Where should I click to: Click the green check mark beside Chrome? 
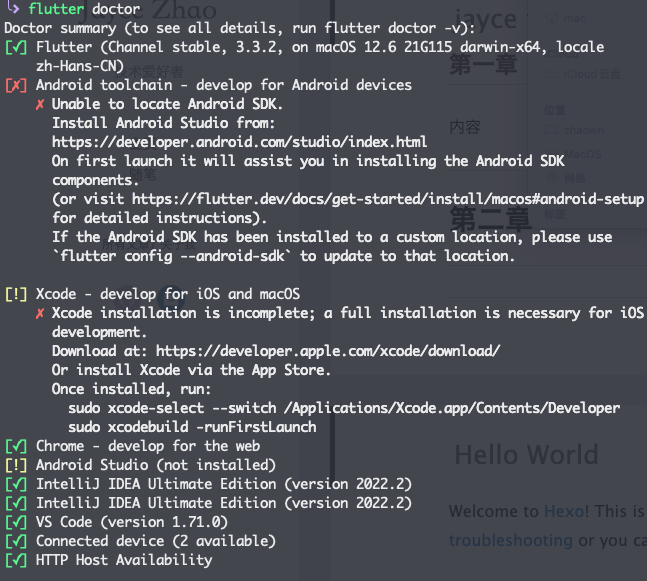[16, 446]
